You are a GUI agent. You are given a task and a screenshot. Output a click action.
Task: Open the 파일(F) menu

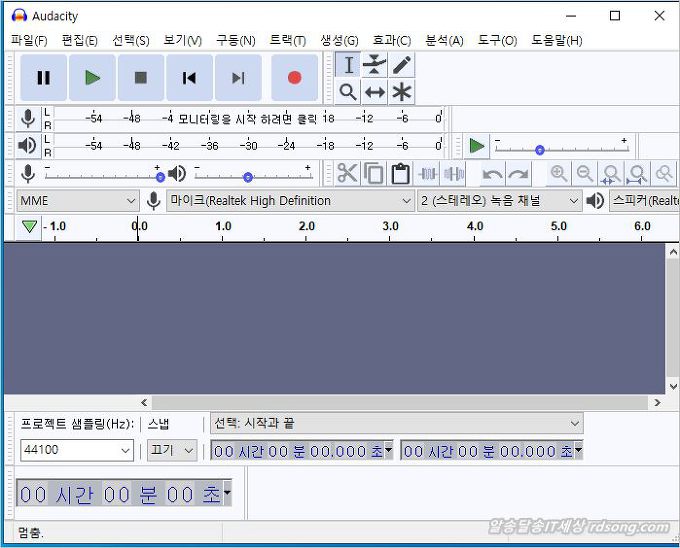[x=29, y=40]
